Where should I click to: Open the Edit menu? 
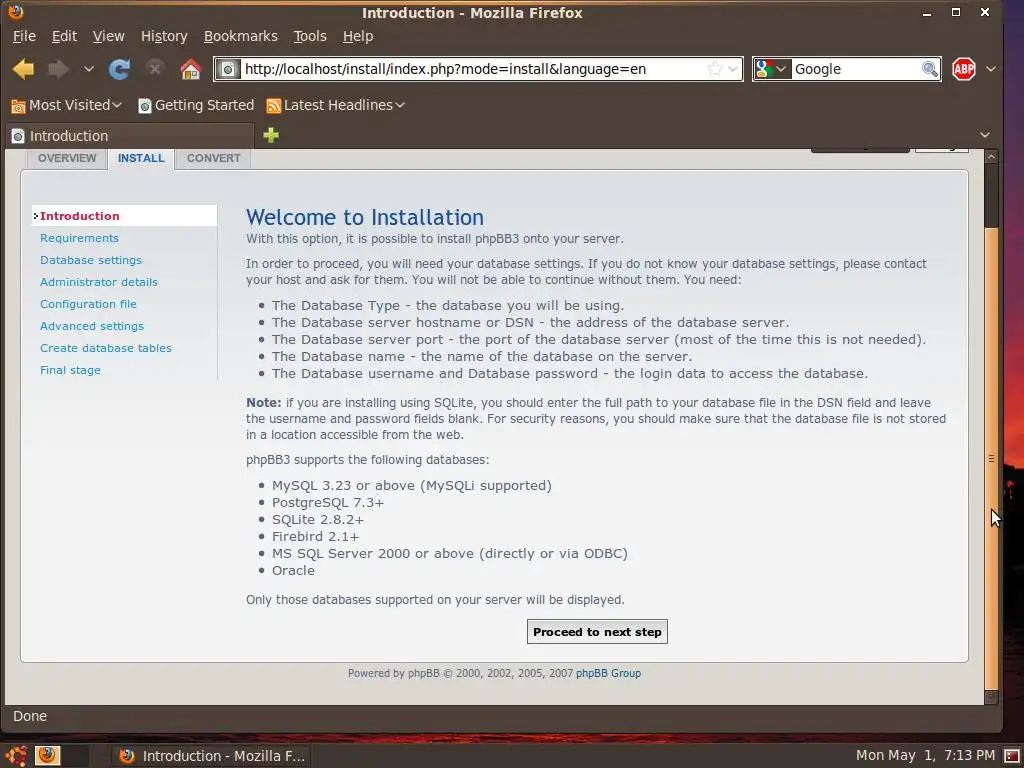coord(64,37)
